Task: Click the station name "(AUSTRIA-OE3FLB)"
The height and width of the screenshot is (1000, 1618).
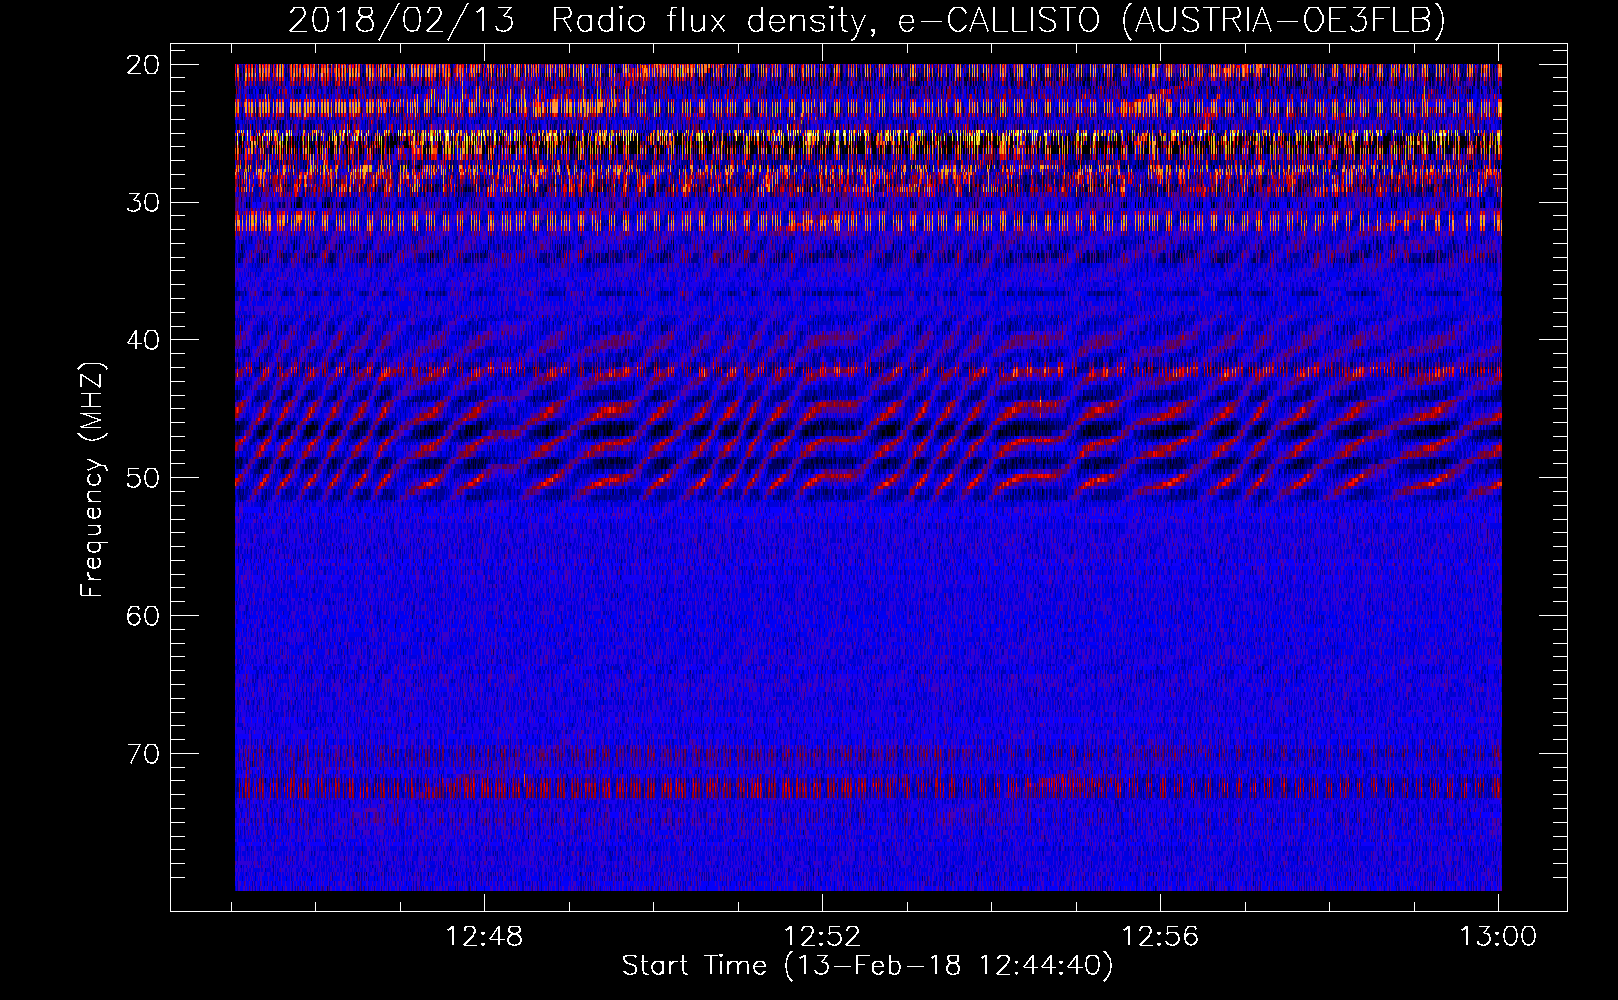Action: coord(1284,20)
